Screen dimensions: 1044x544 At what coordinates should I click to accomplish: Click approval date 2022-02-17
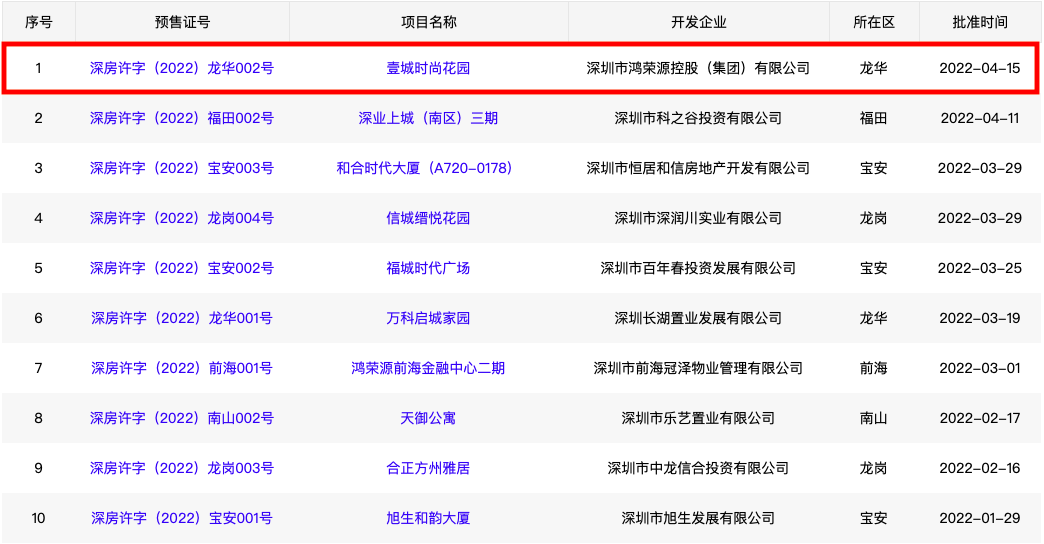(979, 417)
